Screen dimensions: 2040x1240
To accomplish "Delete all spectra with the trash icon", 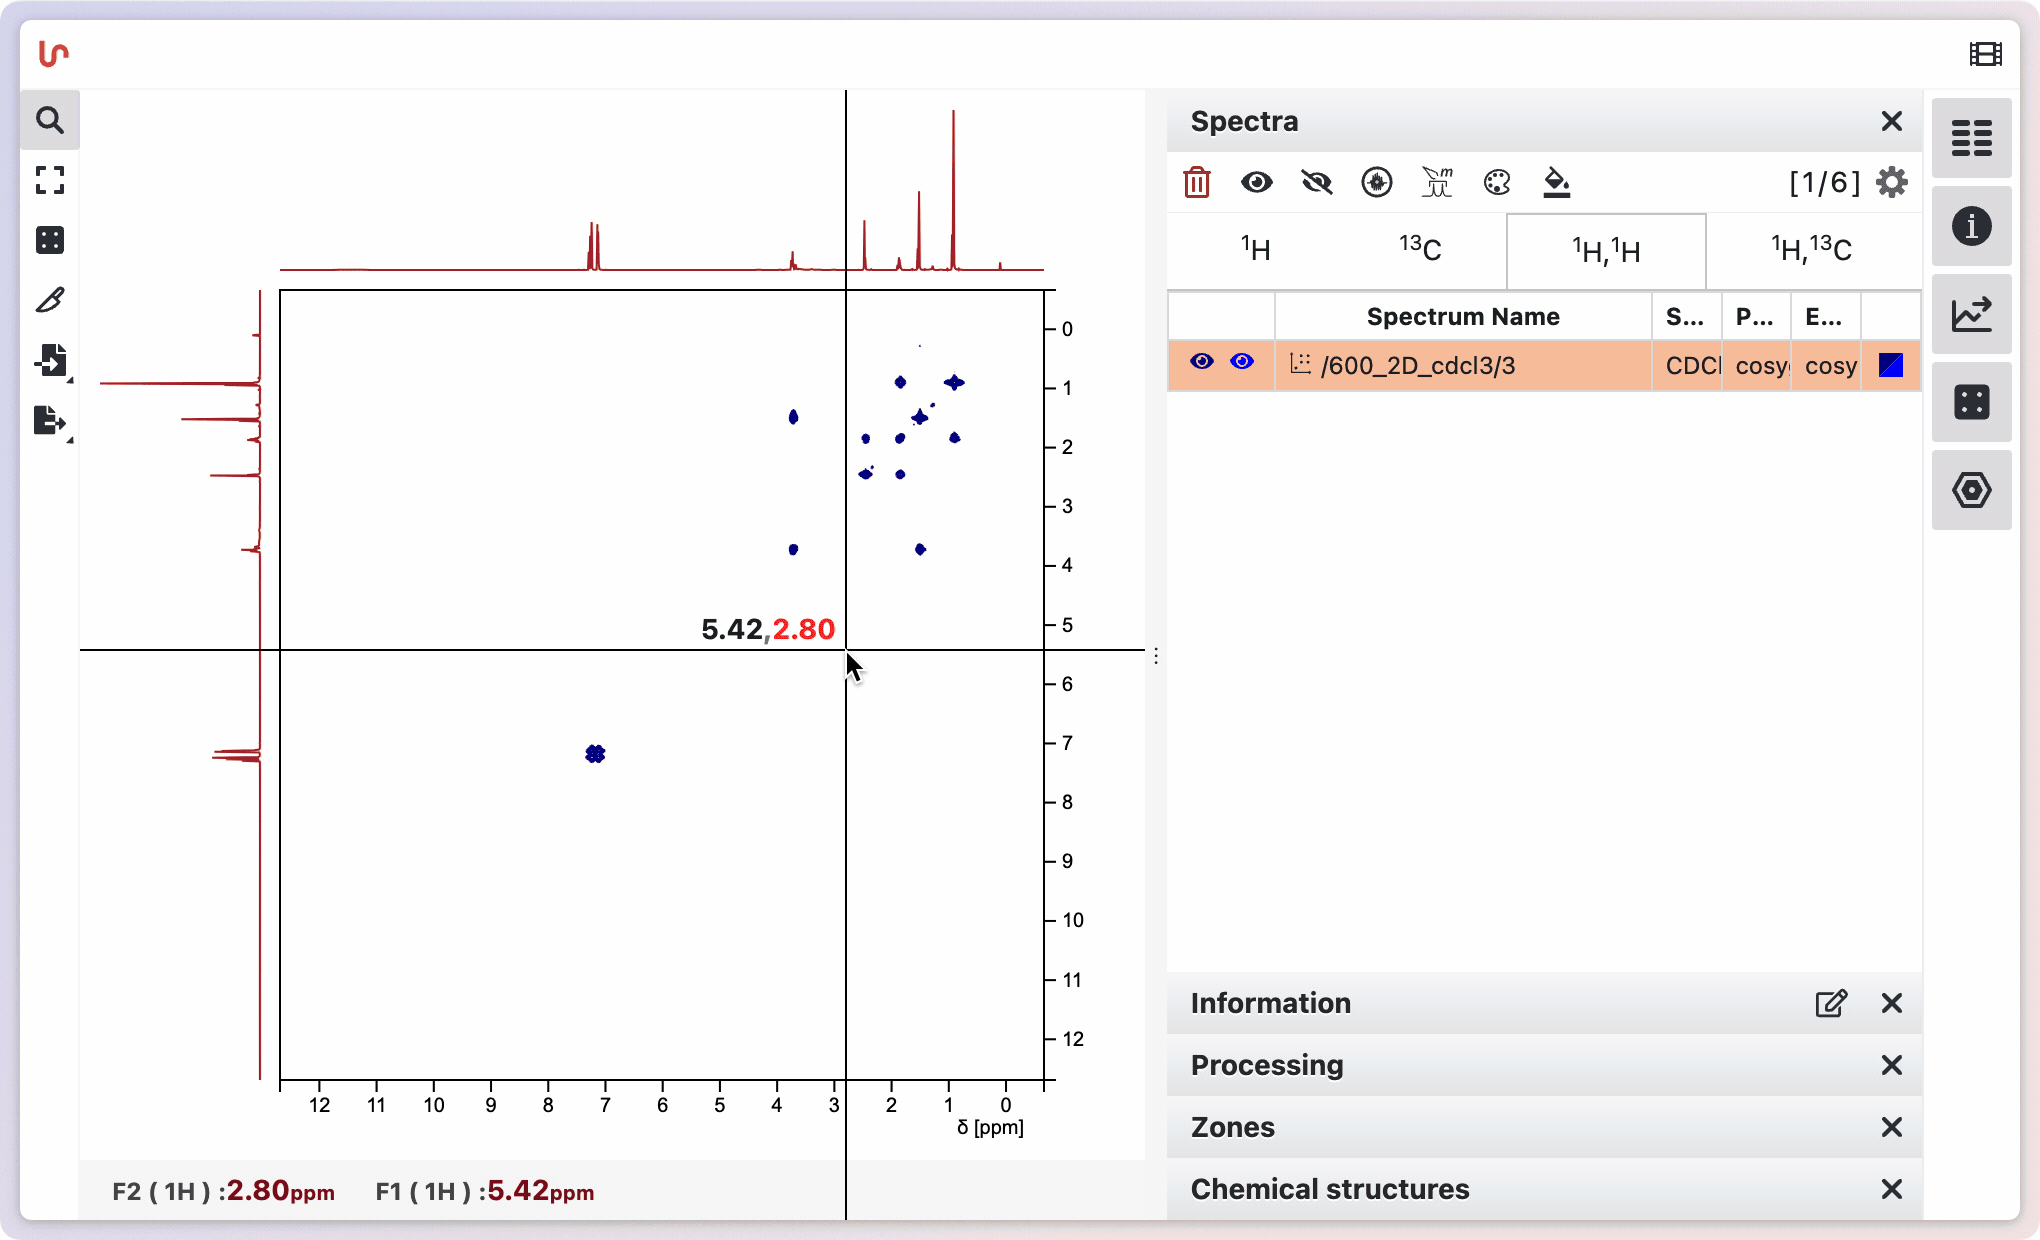I will pos(1197,182).
